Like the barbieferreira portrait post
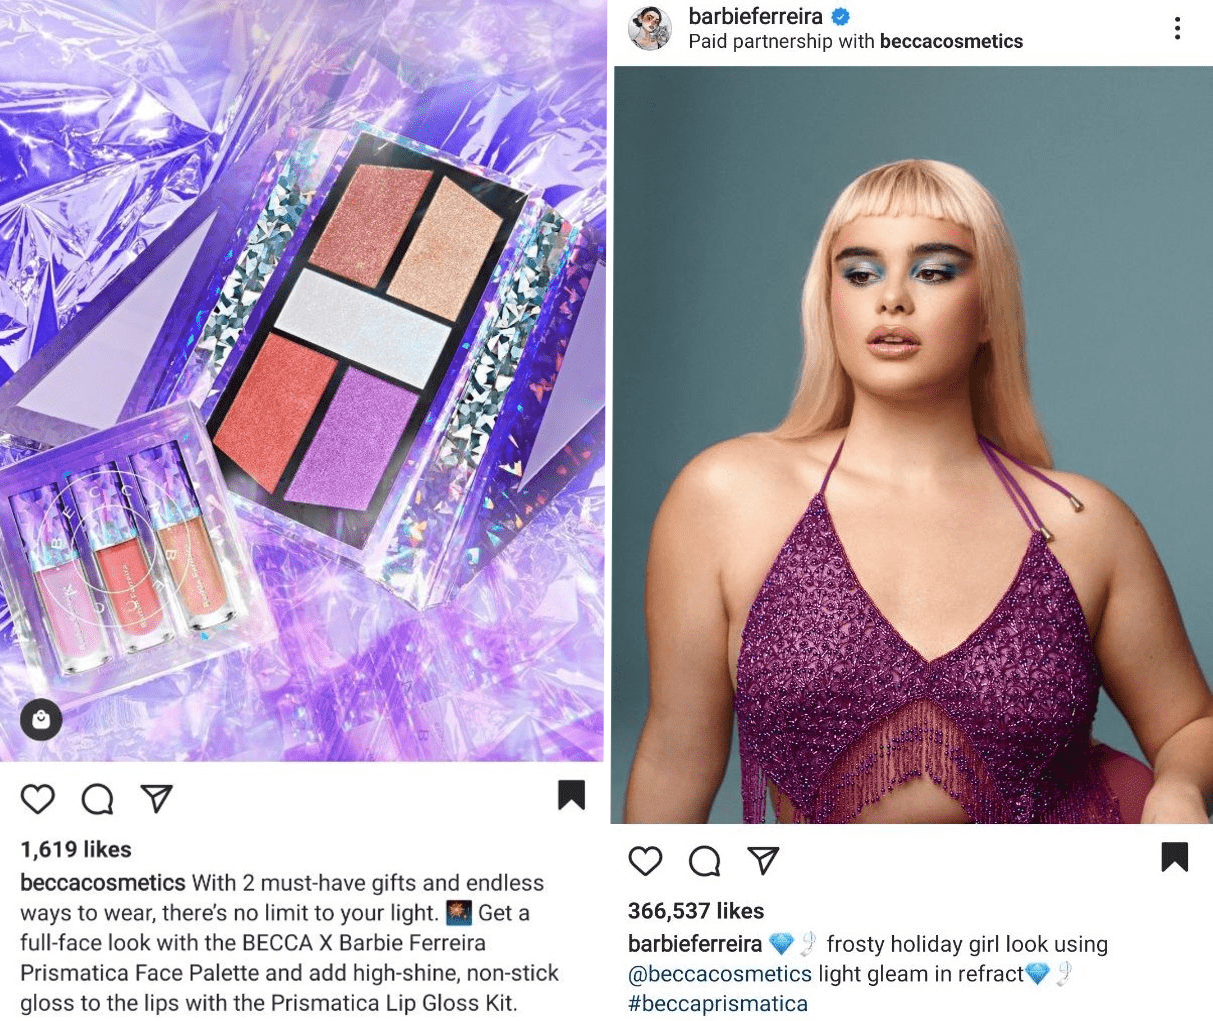 645,860
